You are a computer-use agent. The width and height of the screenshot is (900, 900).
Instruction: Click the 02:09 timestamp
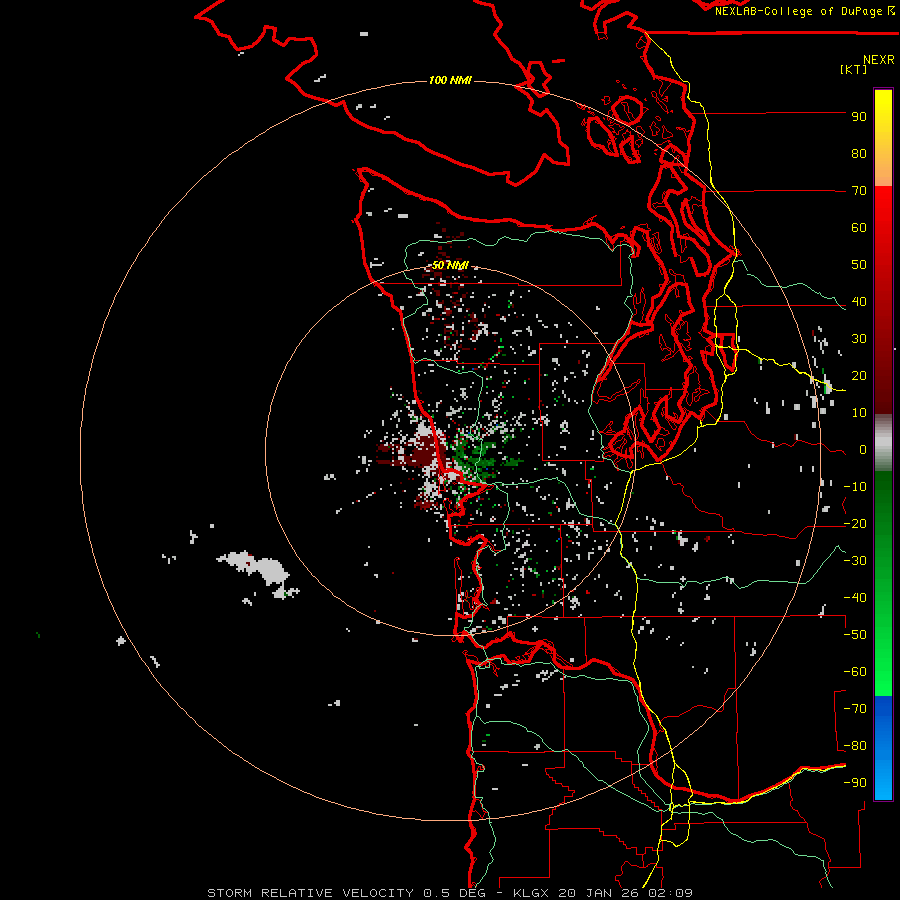click(670, 893)
